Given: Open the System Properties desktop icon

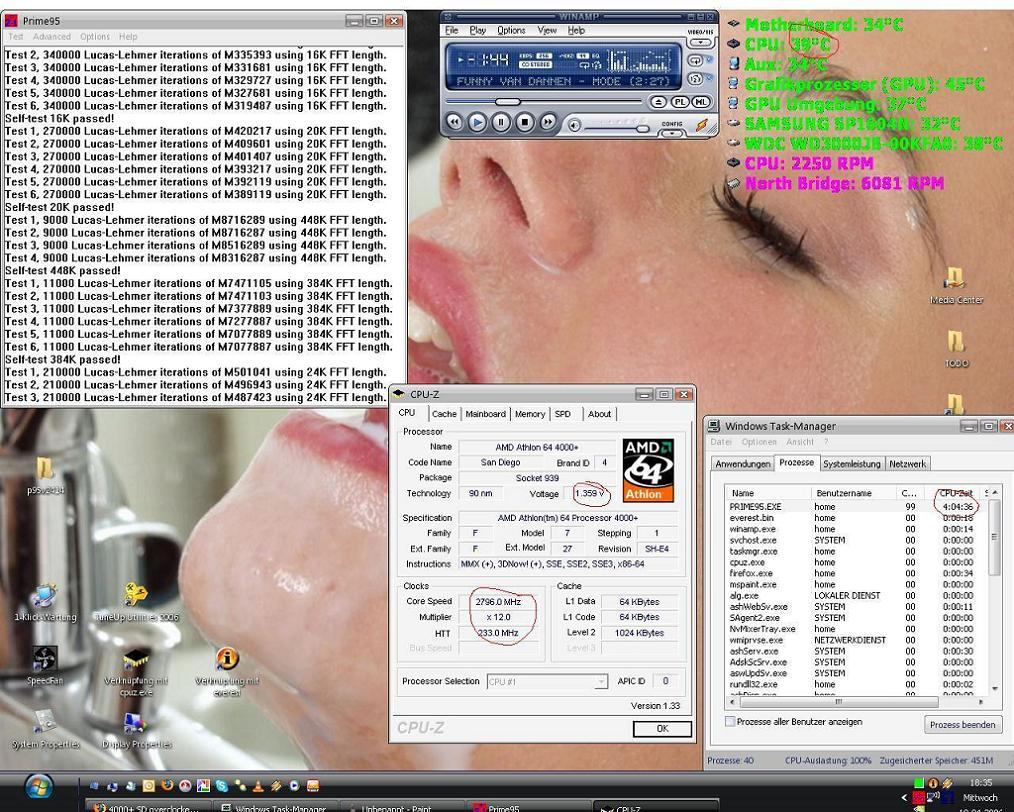Looking at the screenshot, I should 45,731.
